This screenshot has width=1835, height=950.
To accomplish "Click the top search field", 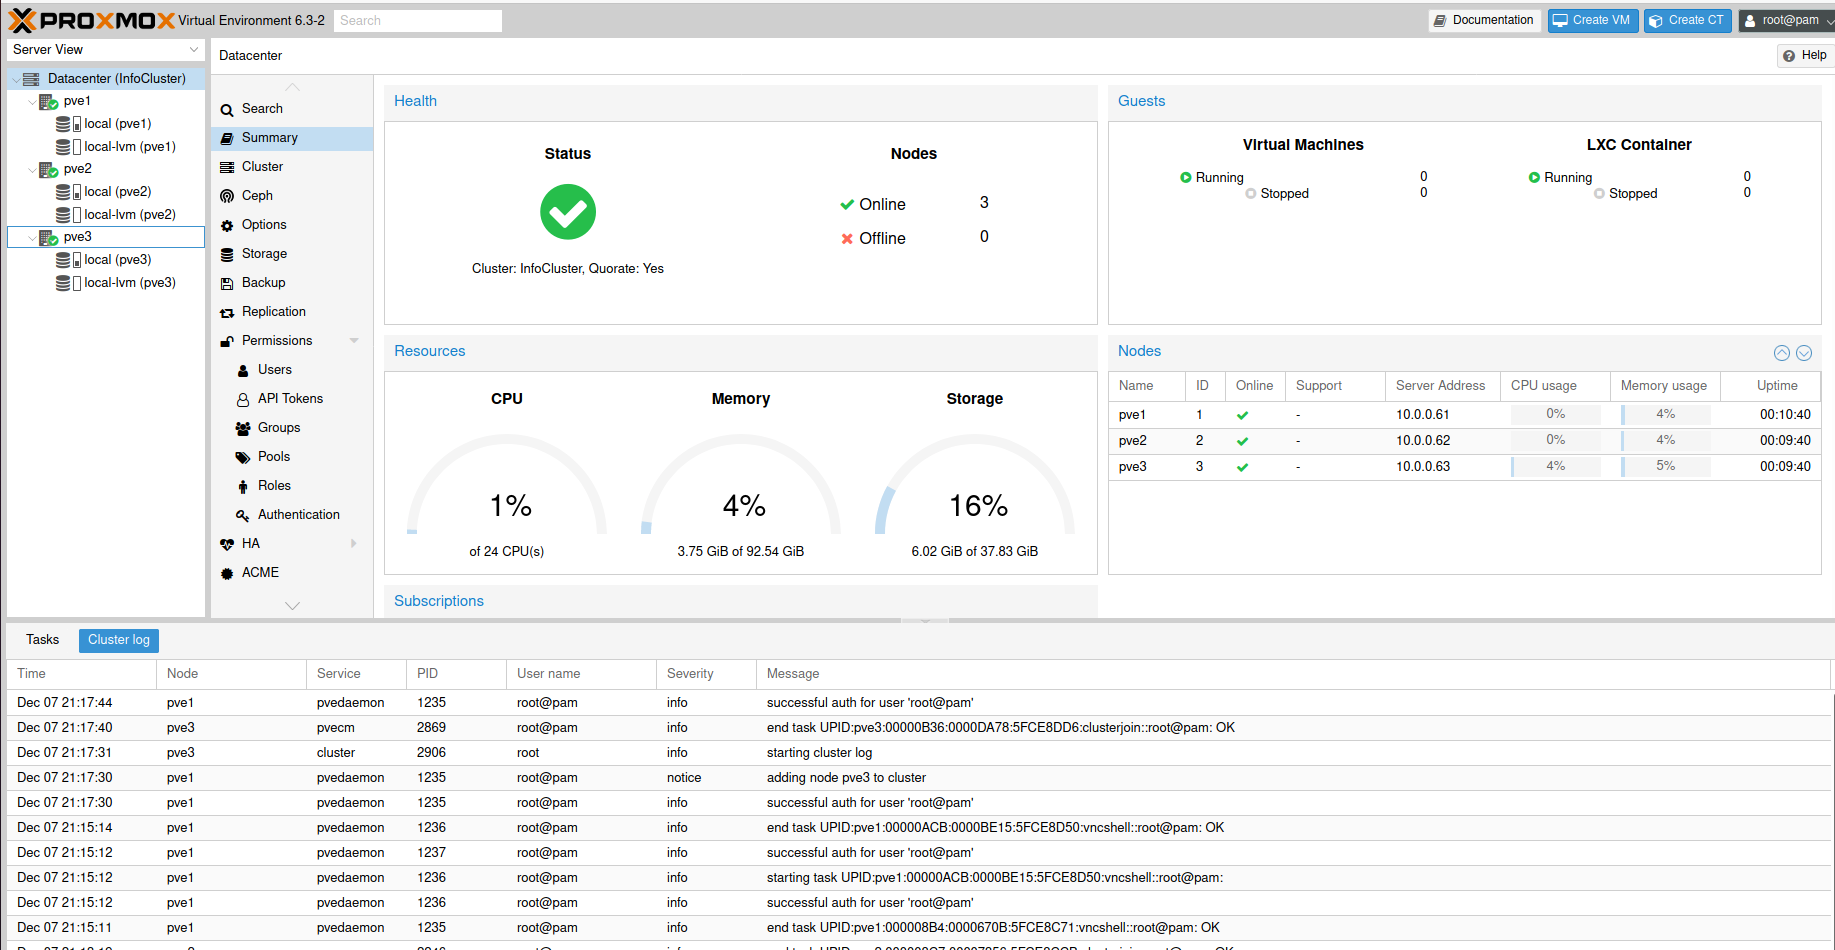I will tap(418, 21).
